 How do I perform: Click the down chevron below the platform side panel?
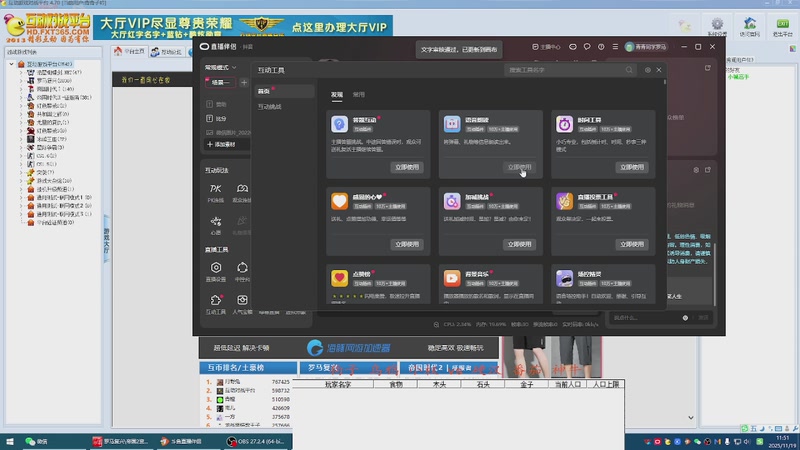point(690,417)
